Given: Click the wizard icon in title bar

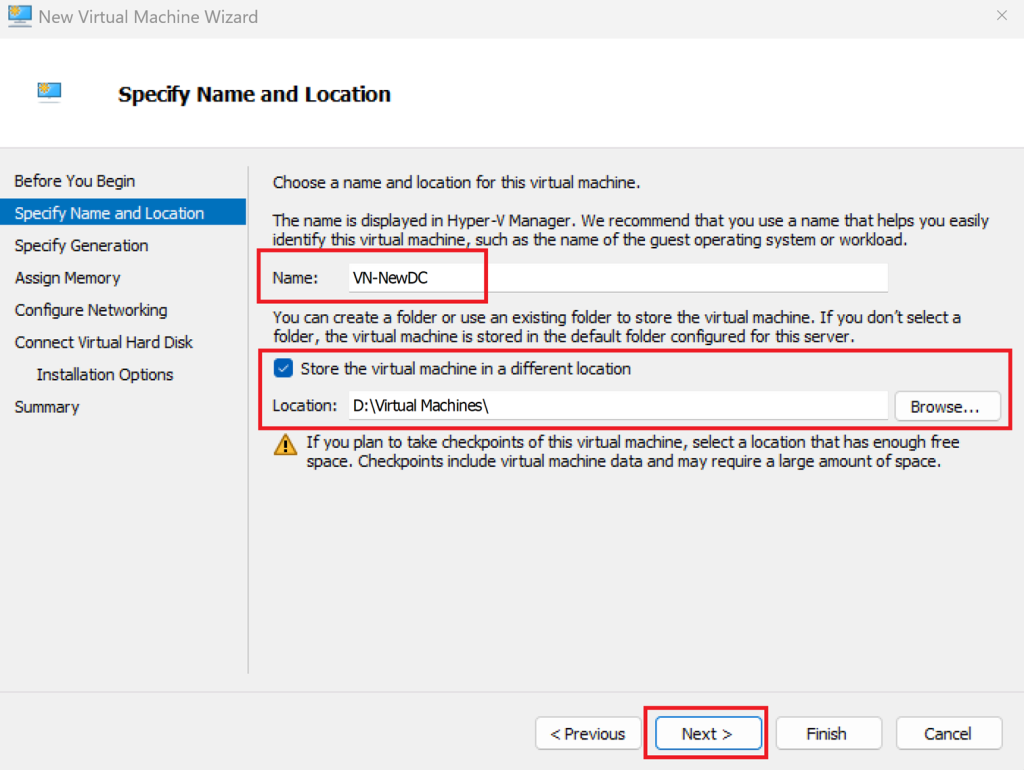Looking at the screenshot, I should [19, 16].
